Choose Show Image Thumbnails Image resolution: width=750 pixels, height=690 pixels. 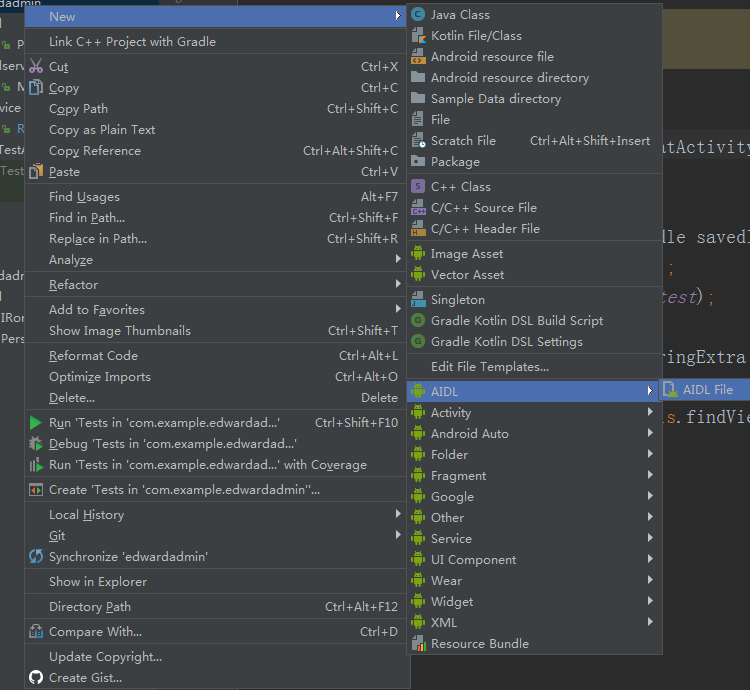pos(215,330)
